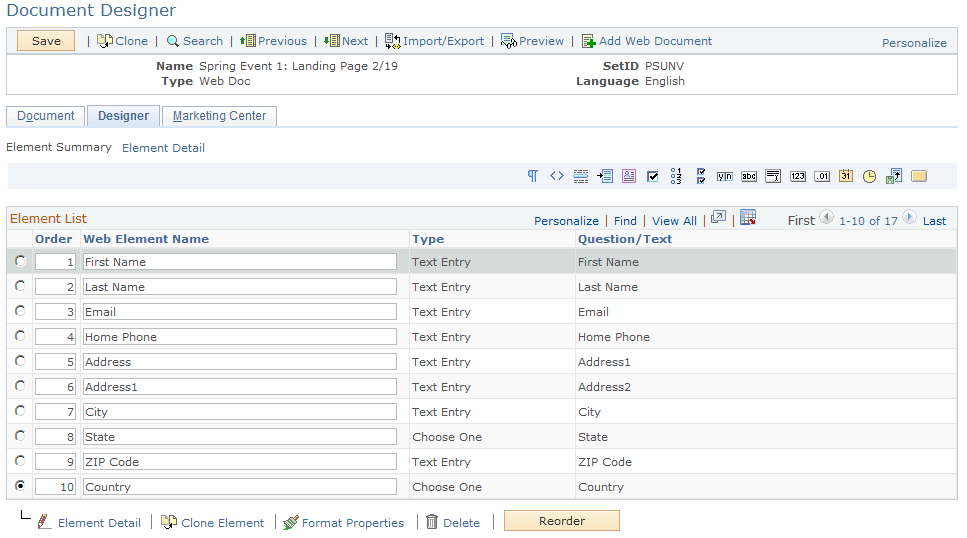
Task: Click the Find link
Action: click(x=625, y=221)
